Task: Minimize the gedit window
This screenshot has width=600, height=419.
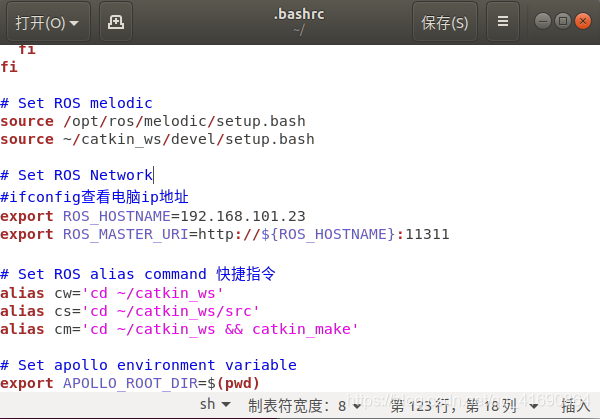Action: (x=543, y=21)
